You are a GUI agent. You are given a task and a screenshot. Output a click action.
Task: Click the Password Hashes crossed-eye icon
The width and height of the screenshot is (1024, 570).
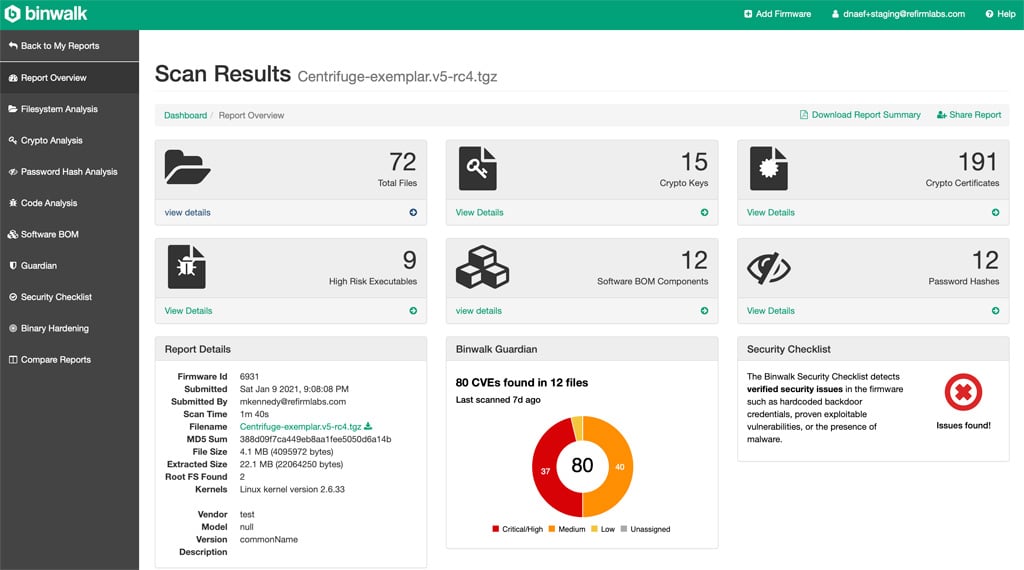tap(769, 266)
